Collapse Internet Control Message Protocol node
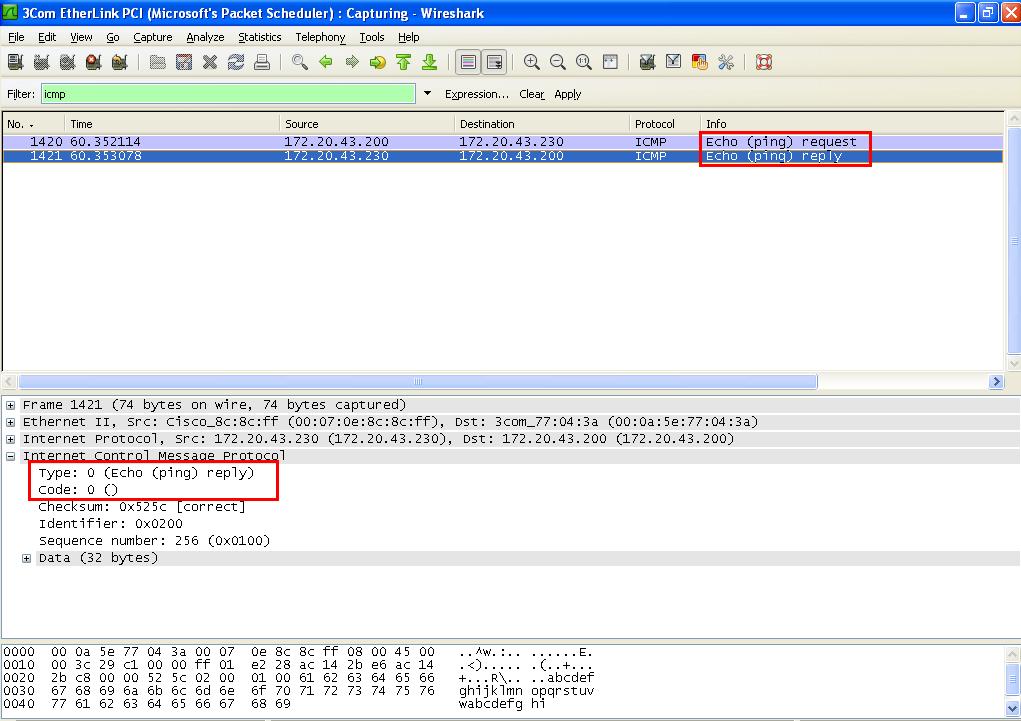Screen dimensions: 1021x721 [10, 456]
